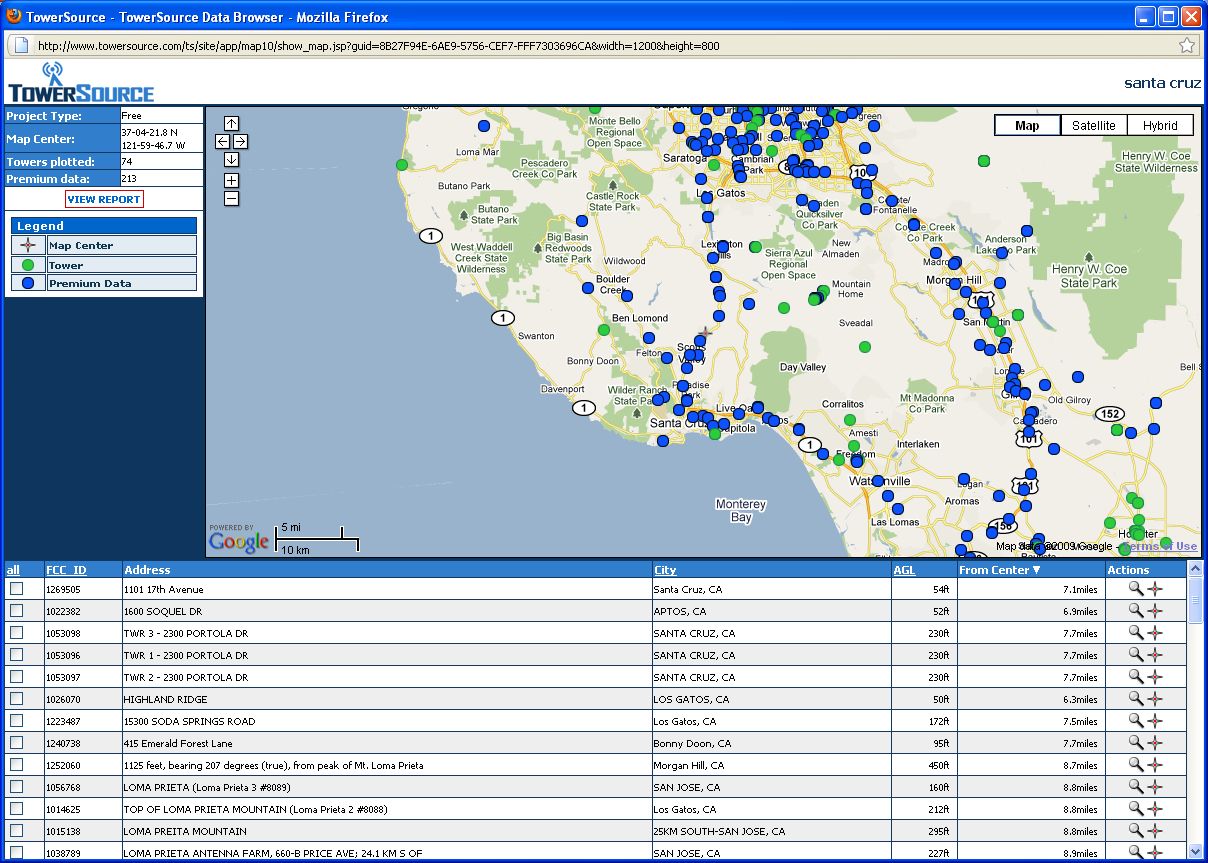Pan the map up with arrow
Screen dimensions: 1208x863
click(231, 123)
